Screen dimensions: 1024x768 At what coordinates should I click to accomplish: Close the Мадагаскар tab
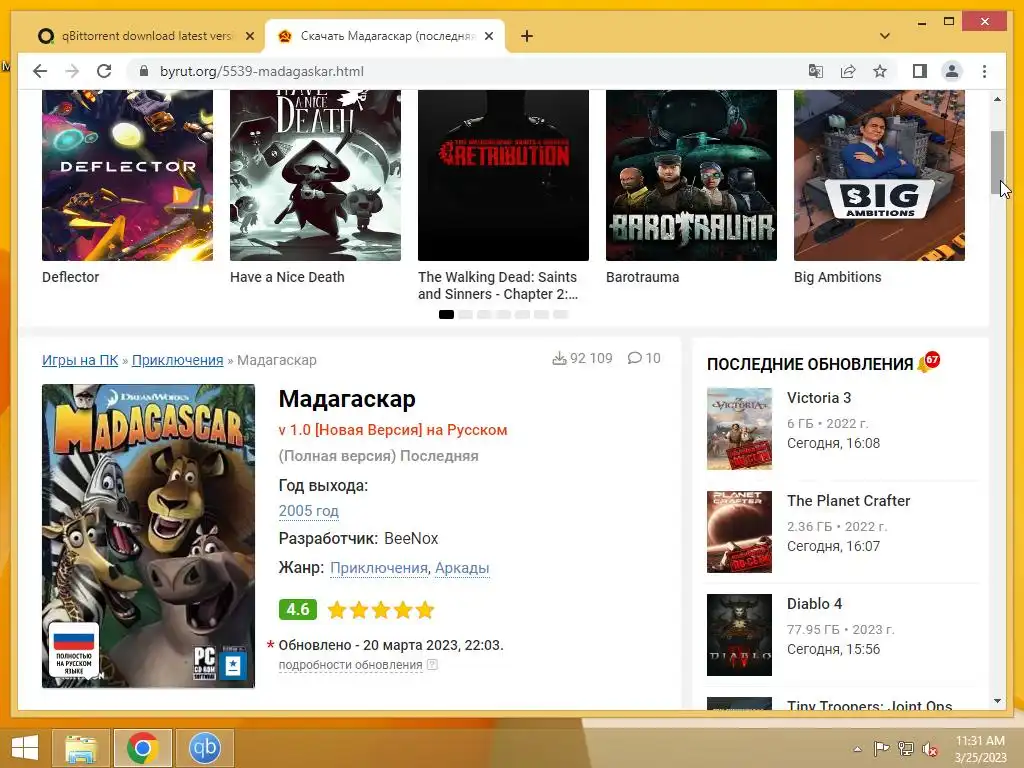(490, 36)
